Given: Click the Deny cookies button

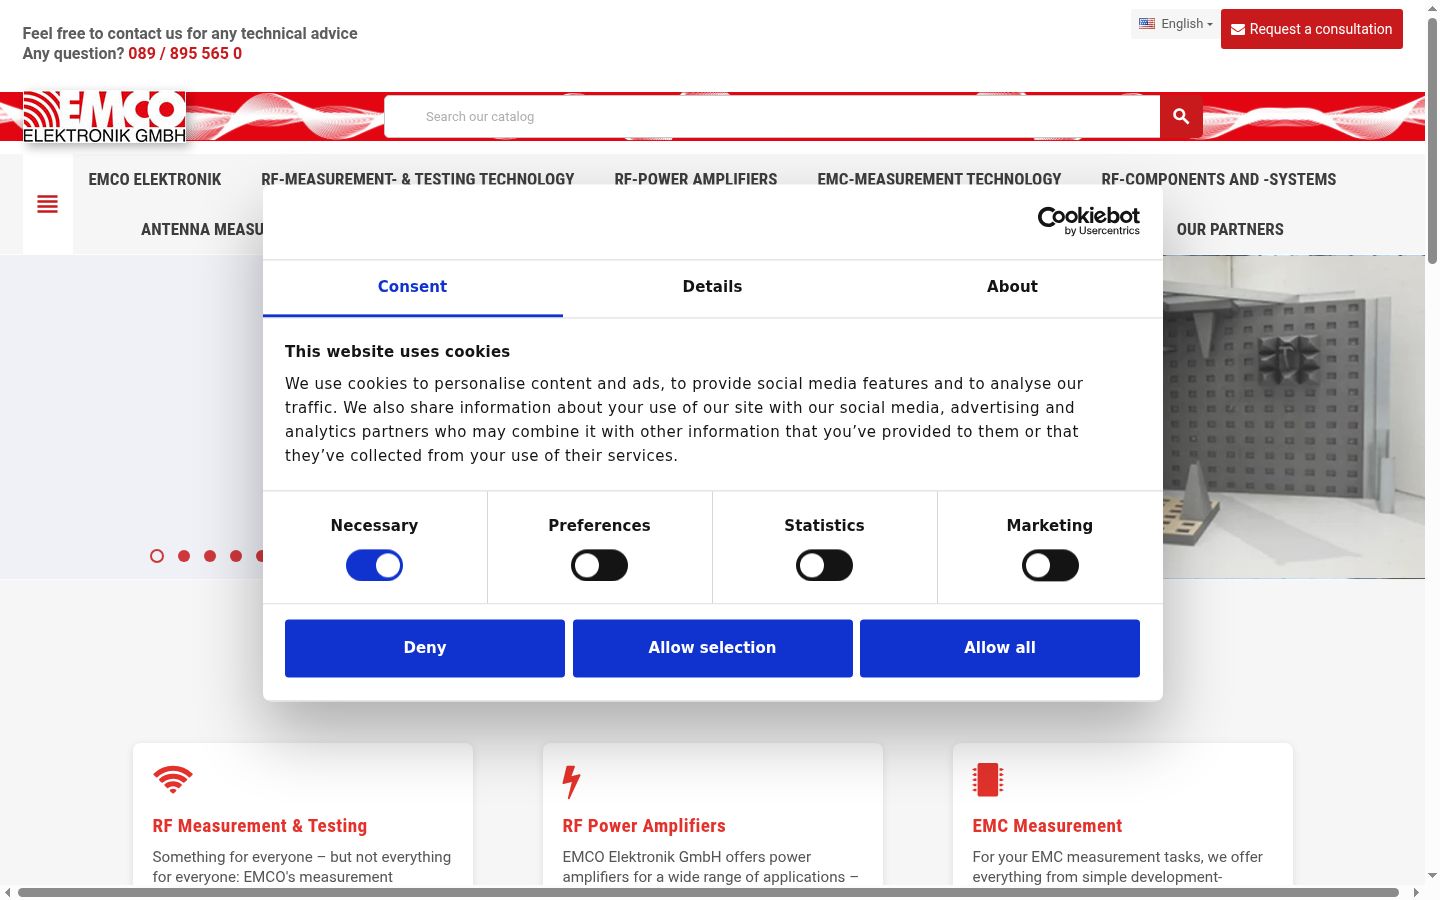Looking at the screenshot, I should [425, 648].
